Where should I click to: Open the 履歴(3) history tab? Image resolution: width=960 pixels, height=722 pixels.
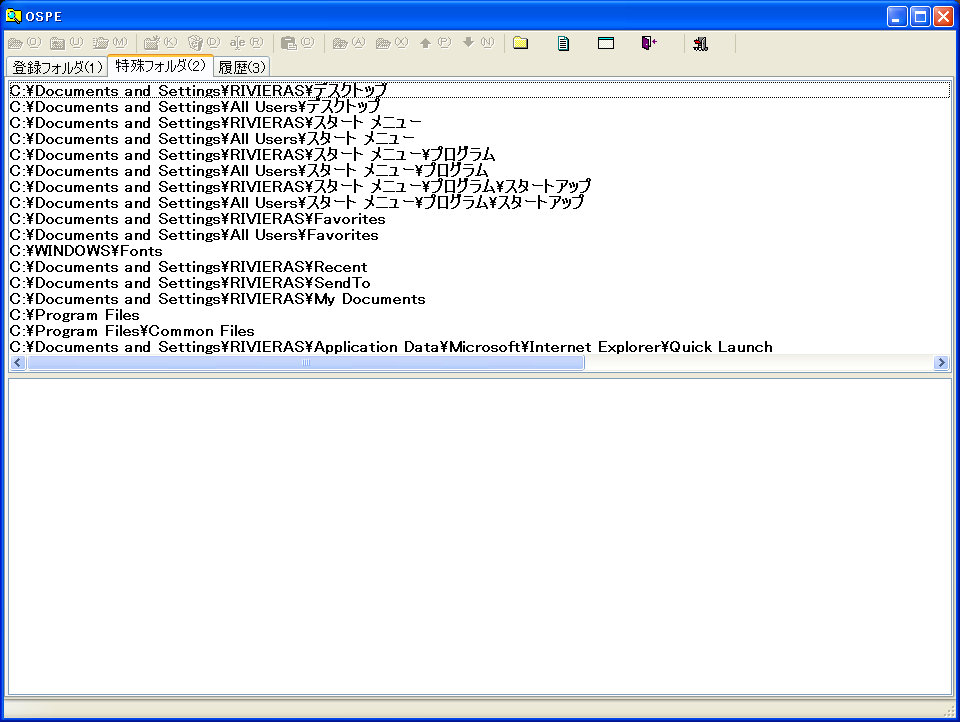pyautogui.click(x=242, y=67)
